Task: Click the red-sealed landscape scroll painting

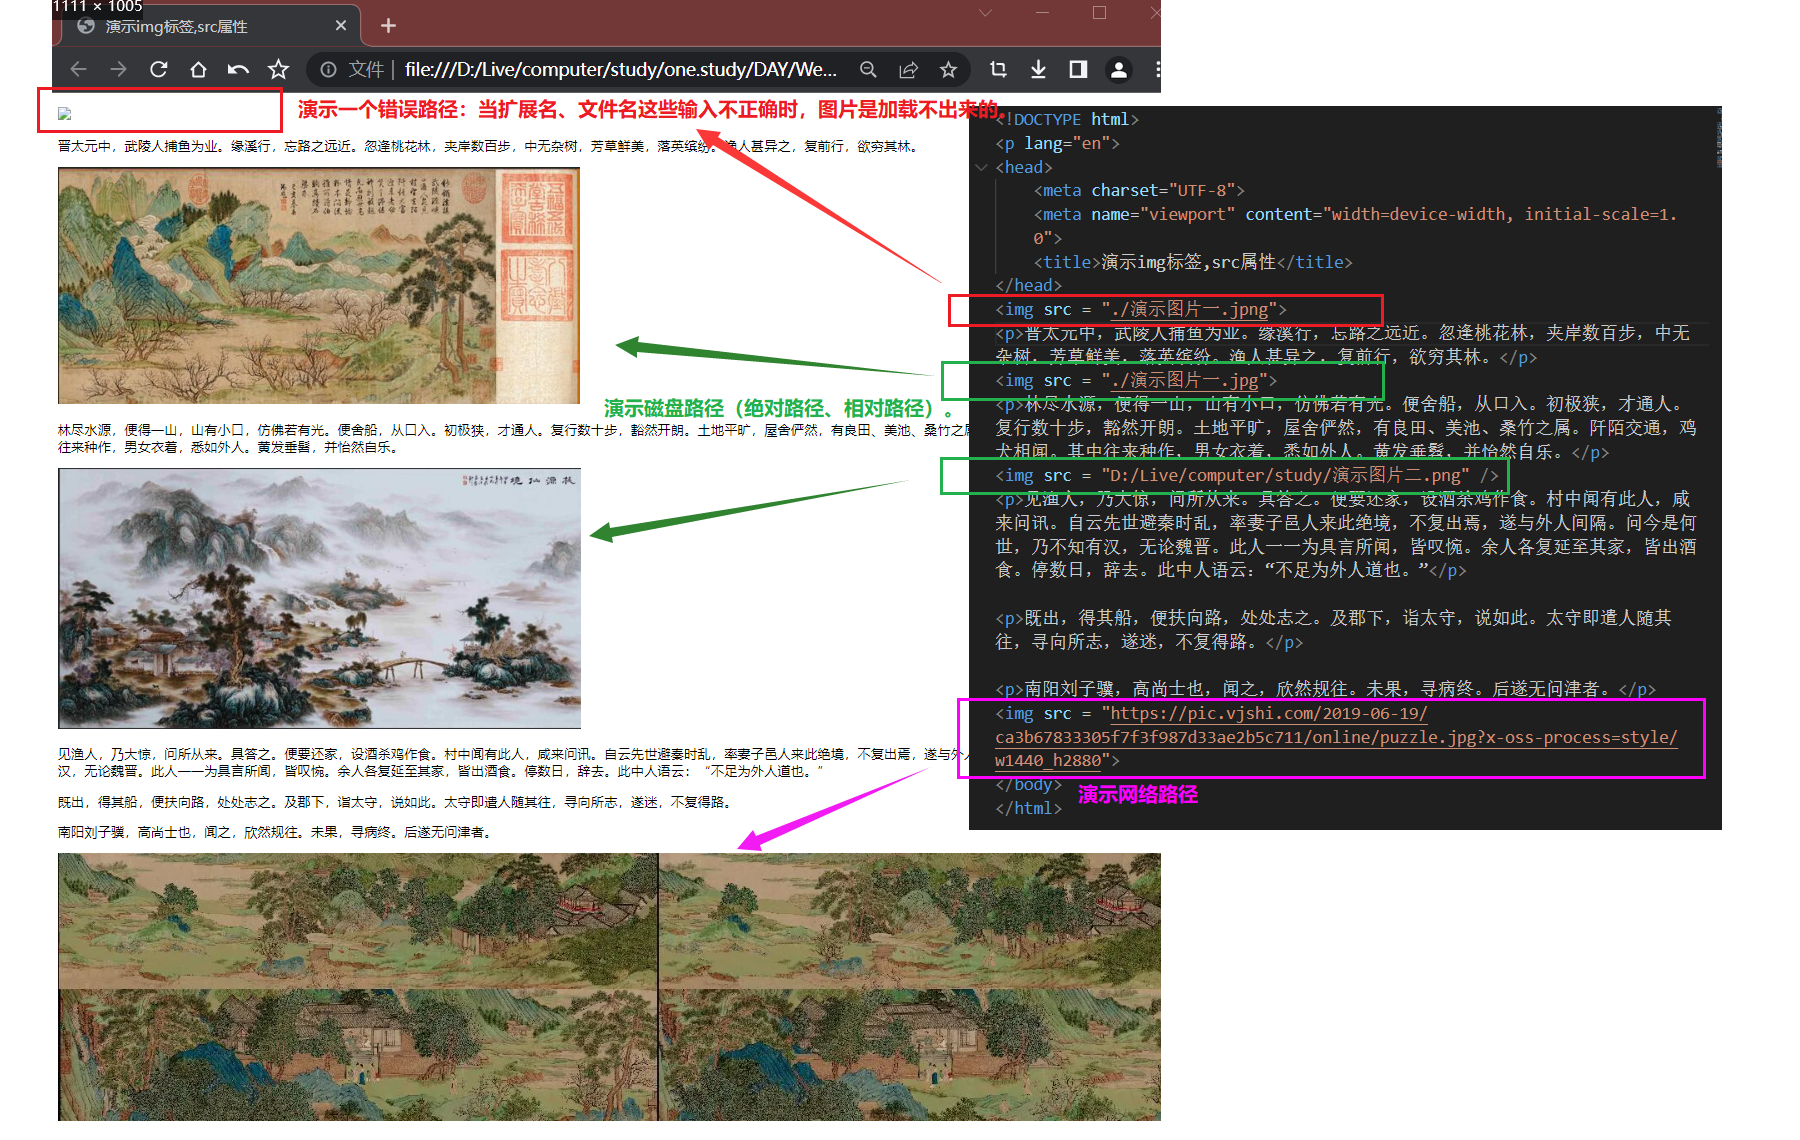Action: coord(319,285)
